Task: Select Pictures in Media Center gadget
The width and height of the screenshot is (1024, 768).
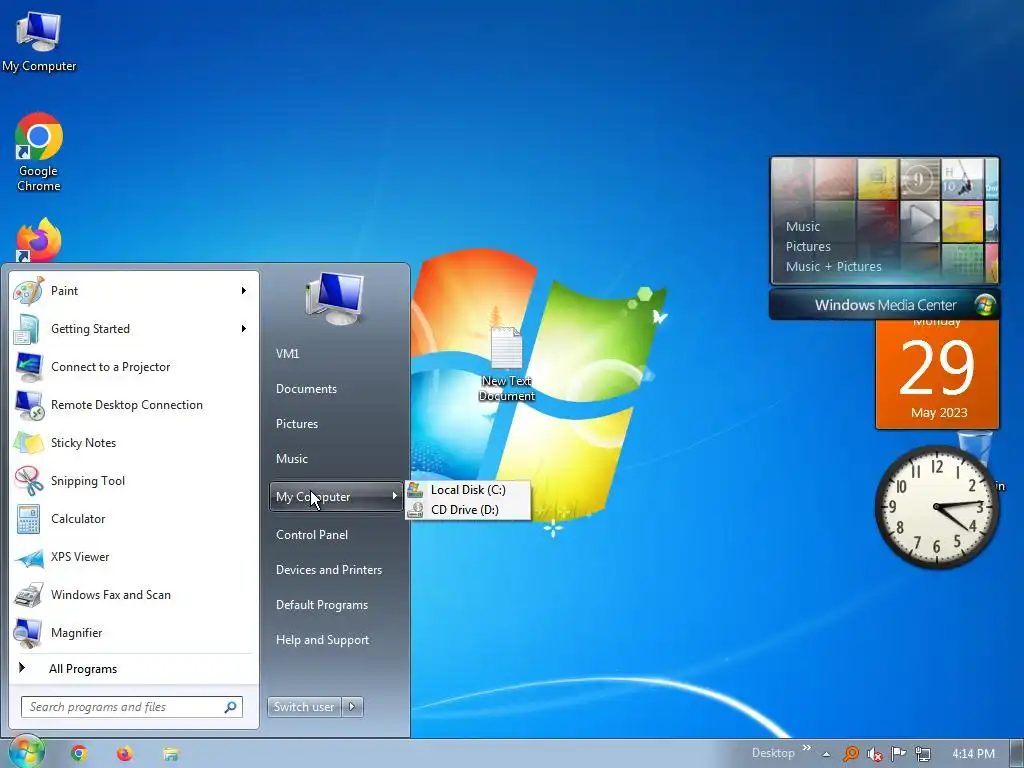Action: point(808,247)
